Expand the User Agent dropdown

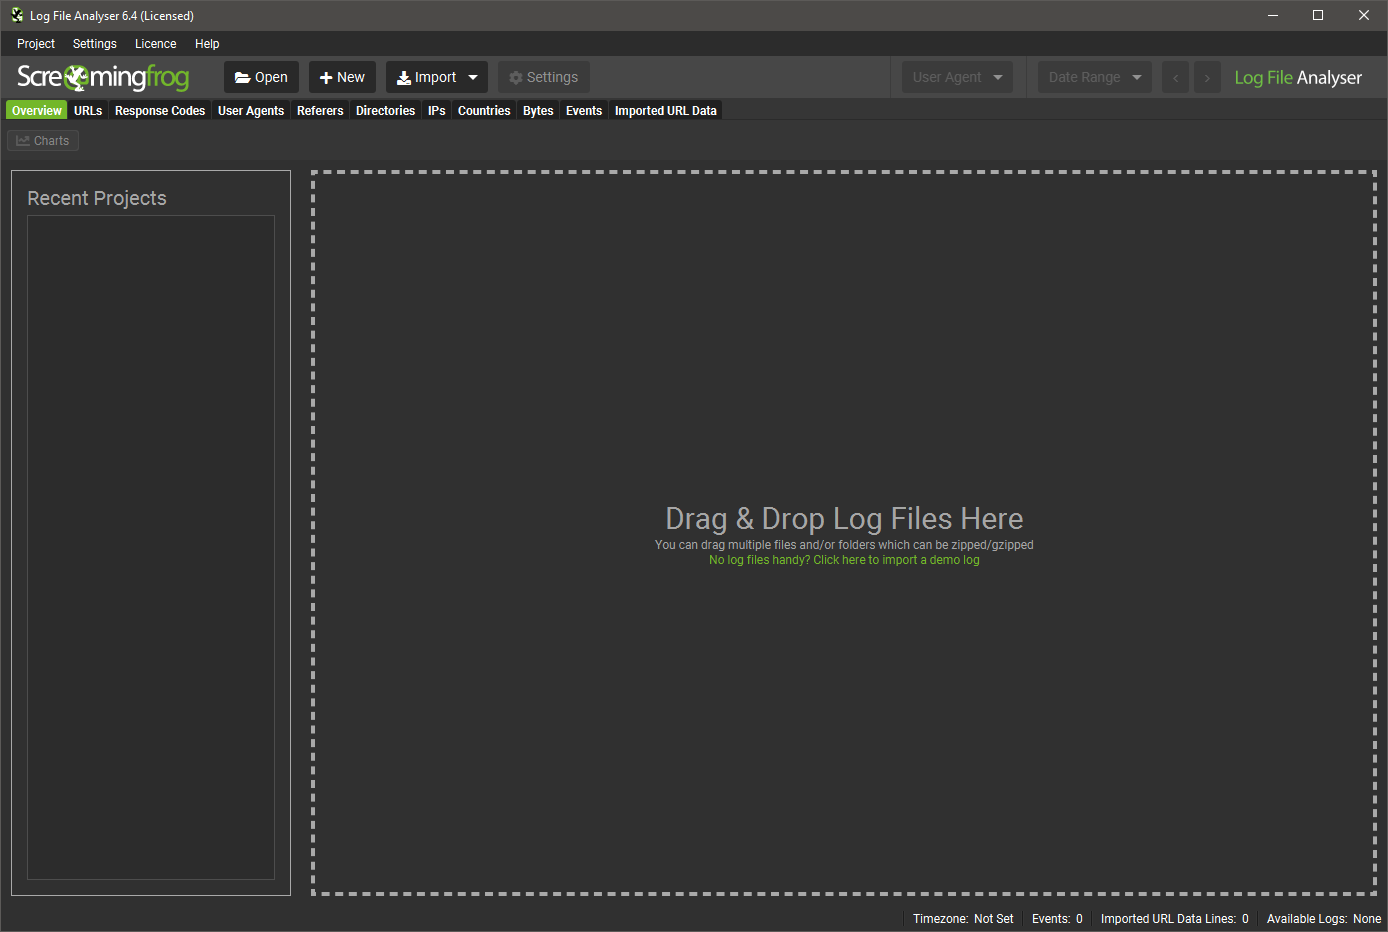coord(957,77)
